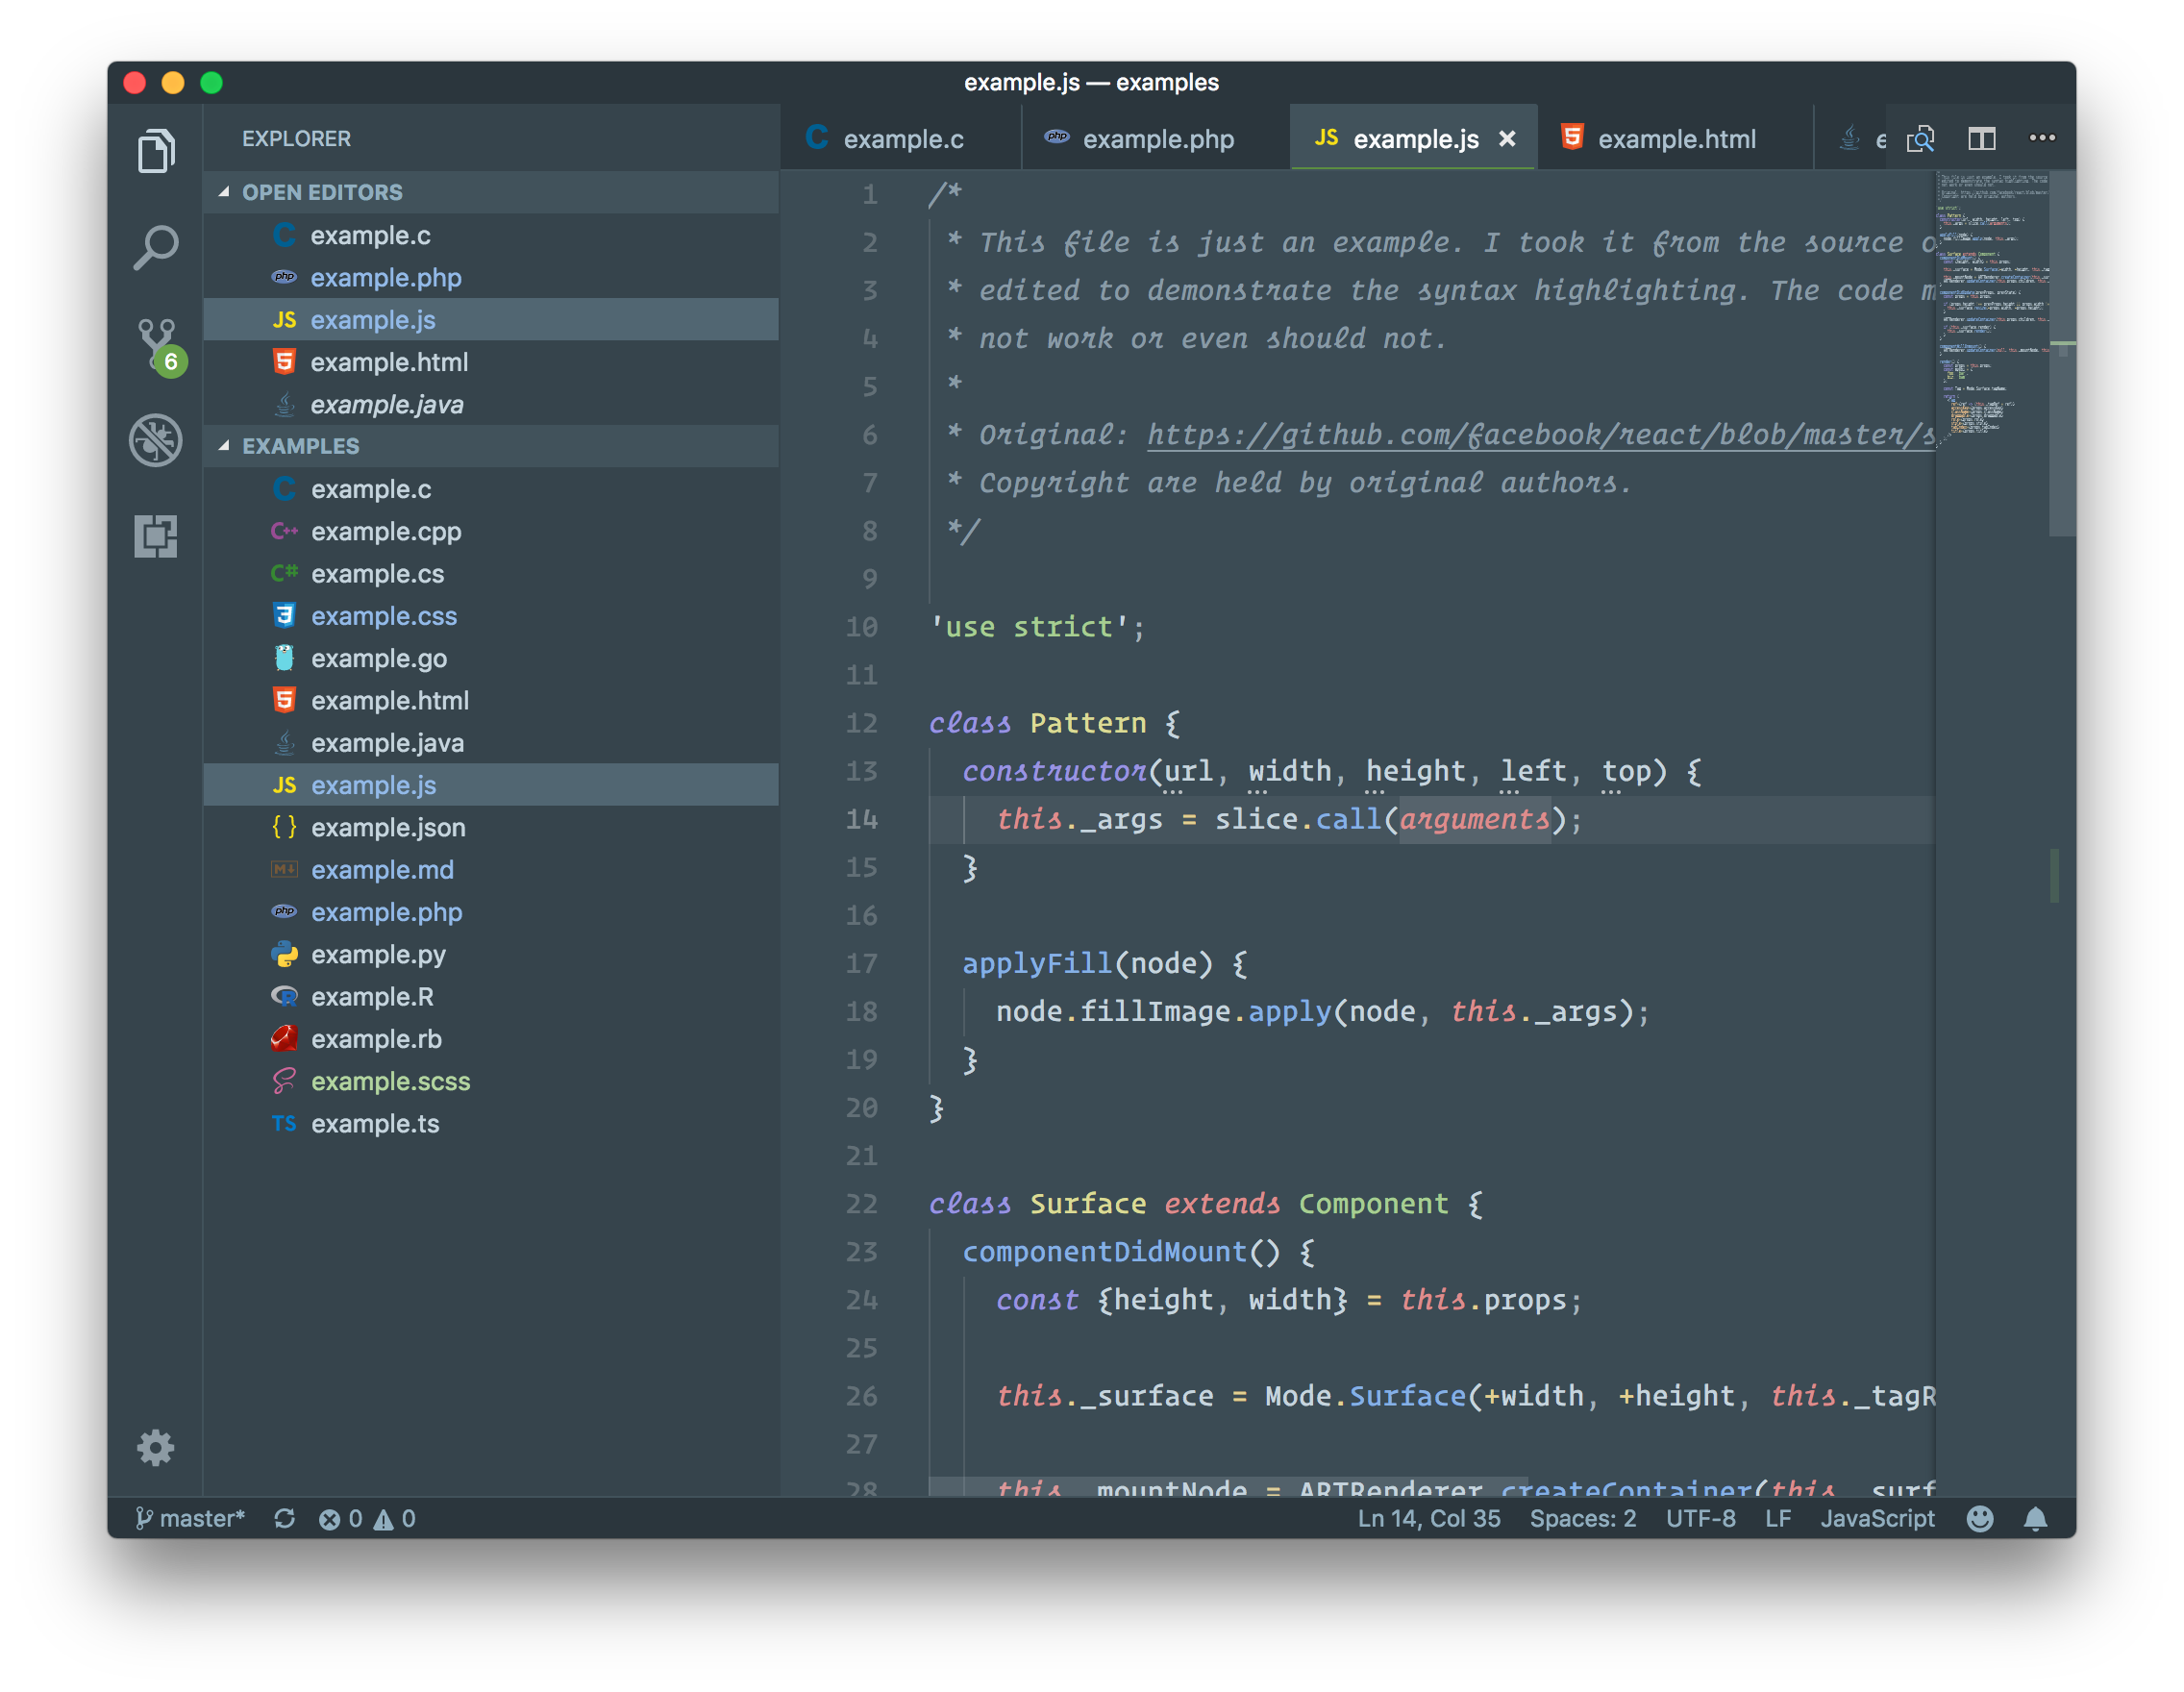Screen dimensions: 2184x1692
Task: Change language mode JavaScript
Action: click(x=1877, y=1518)
